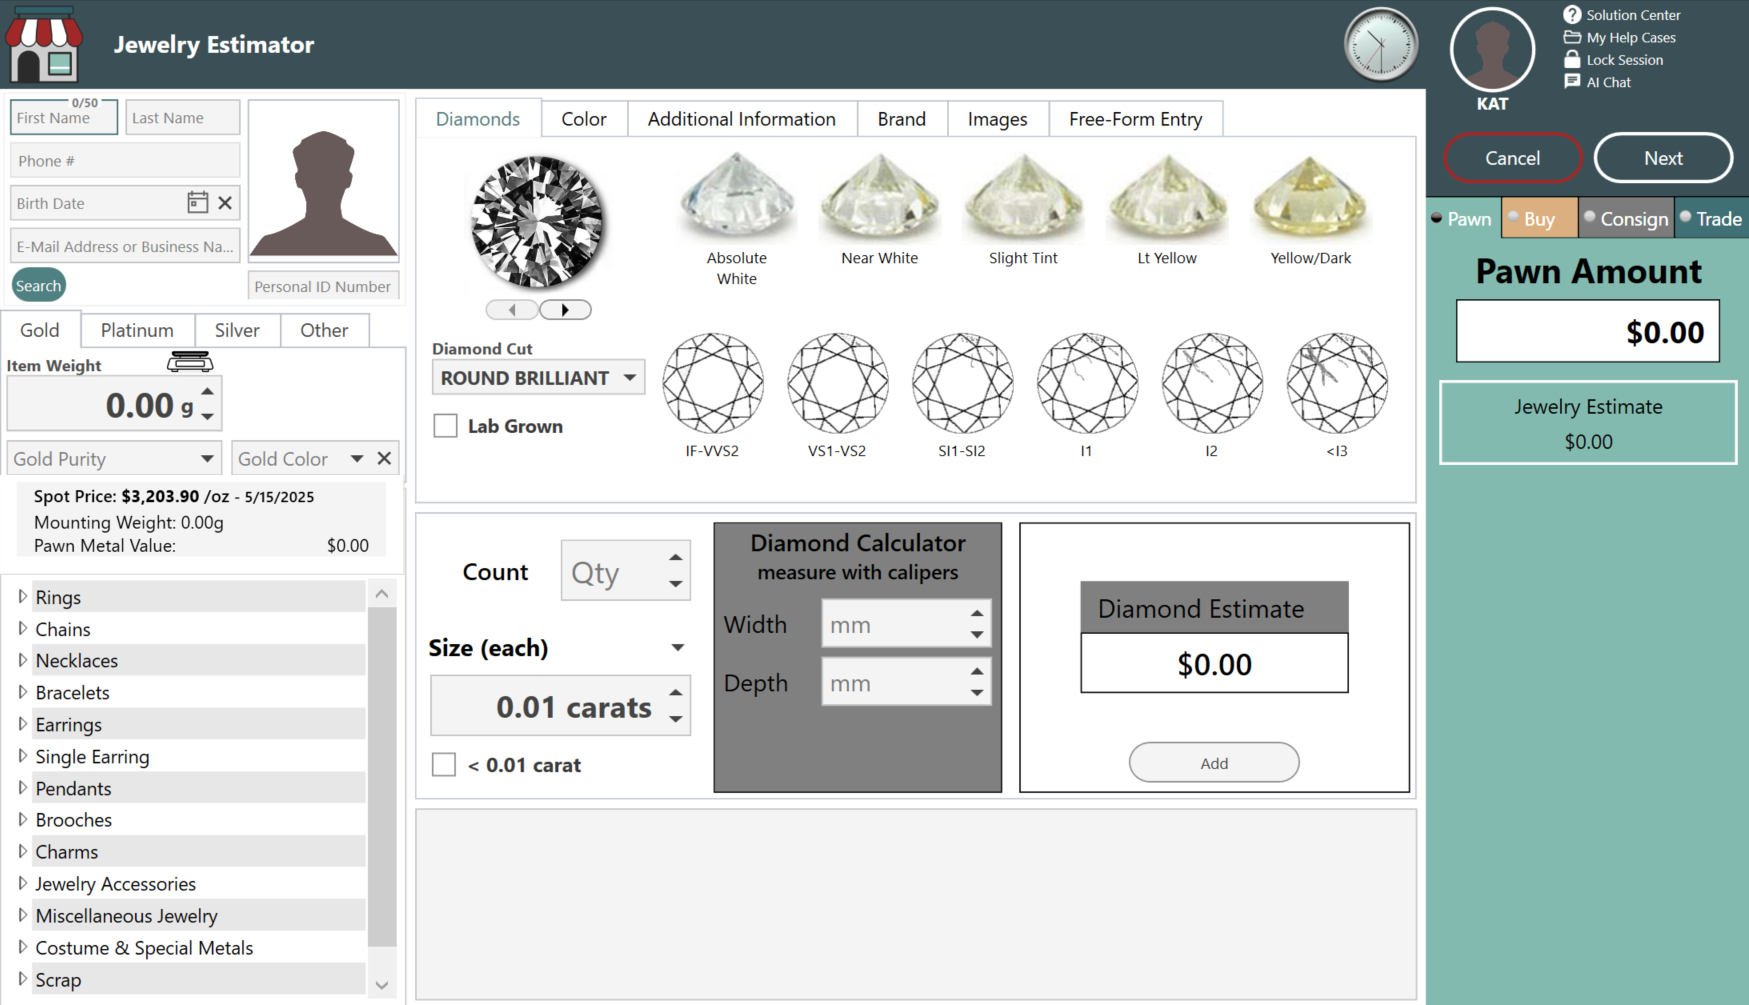The image size is (1749, 1005).
Task: Check the < 0.01 carat box
Action: tap(444, 765)
